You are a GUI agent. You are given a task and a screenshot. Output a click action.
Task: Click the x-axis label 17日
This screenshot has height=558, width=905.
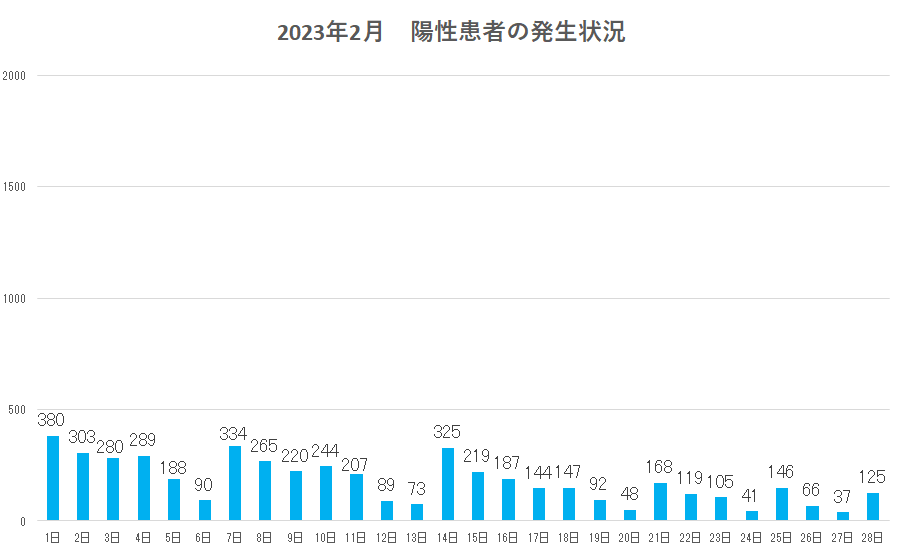click(x=538, y=538)
